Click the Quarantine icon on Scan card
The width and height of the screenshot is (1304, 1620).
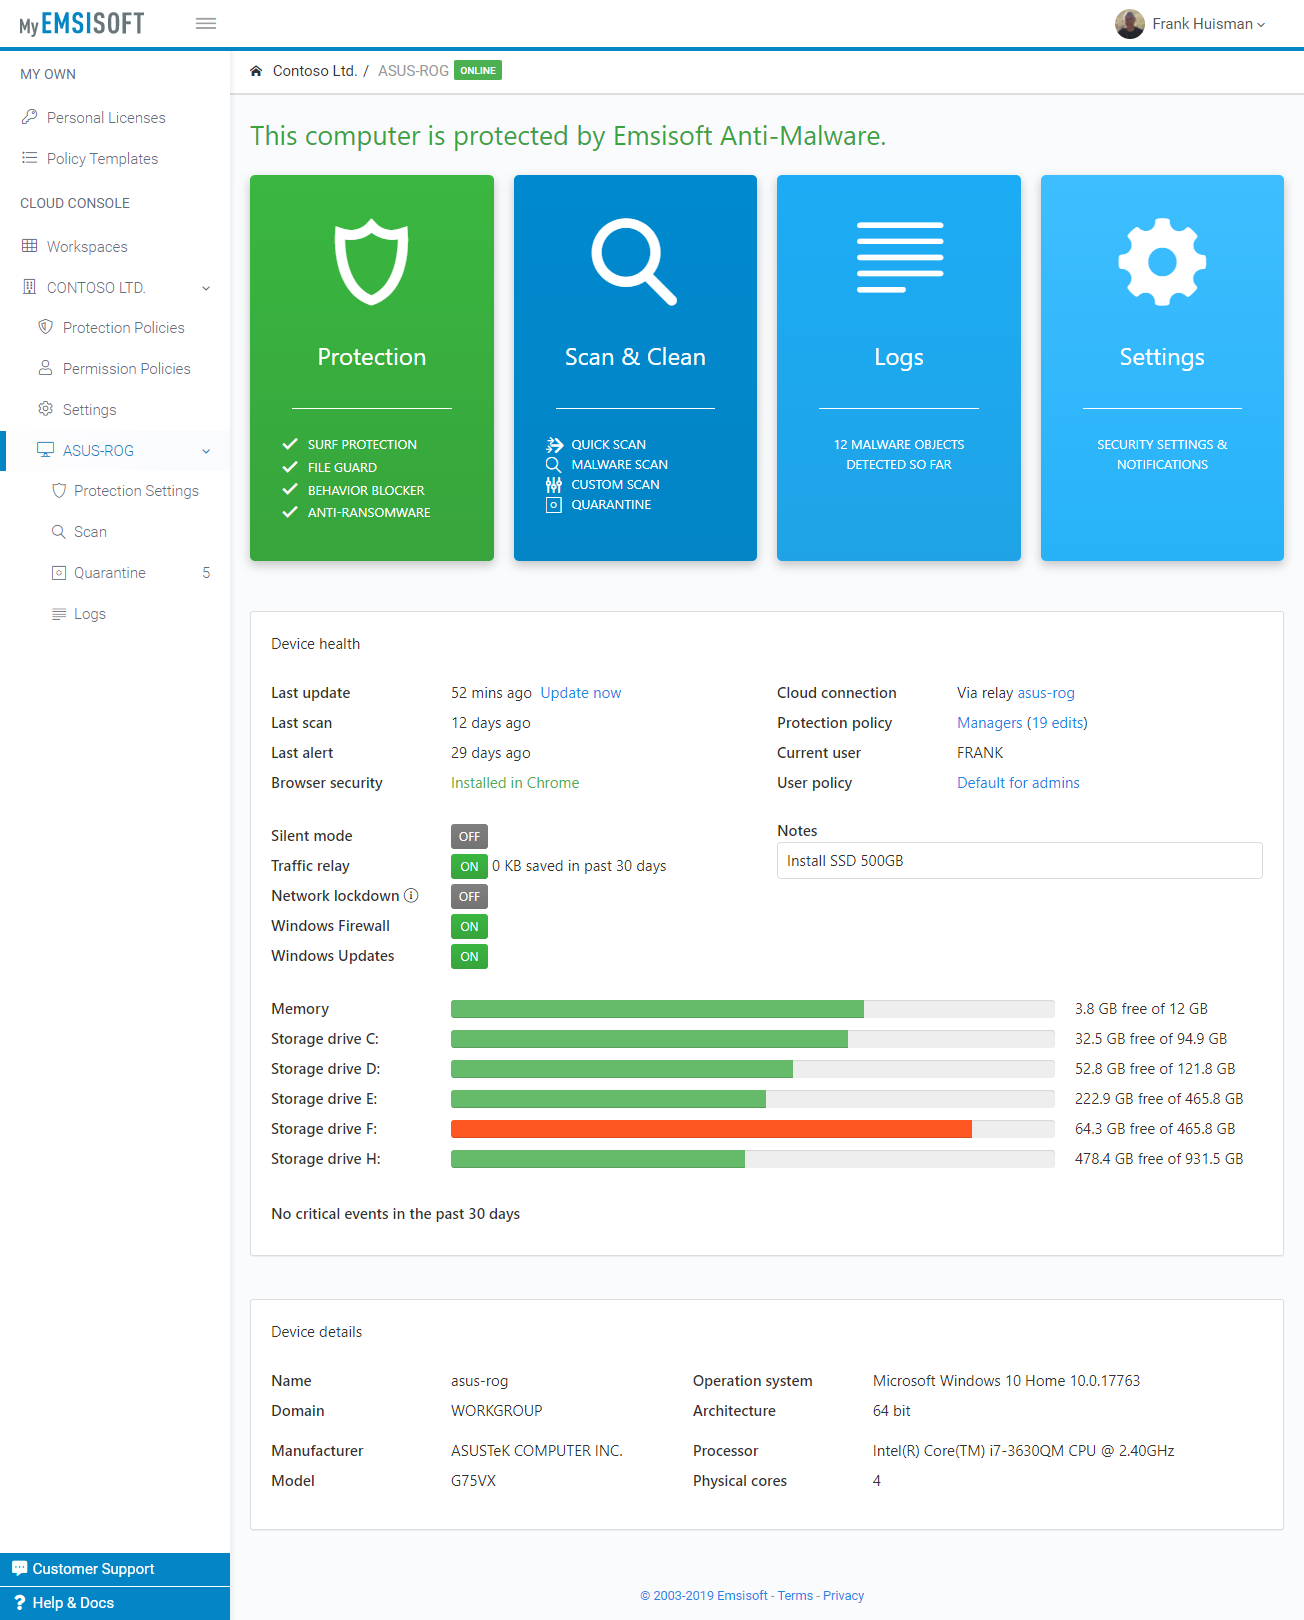click(x=553, y=505)
